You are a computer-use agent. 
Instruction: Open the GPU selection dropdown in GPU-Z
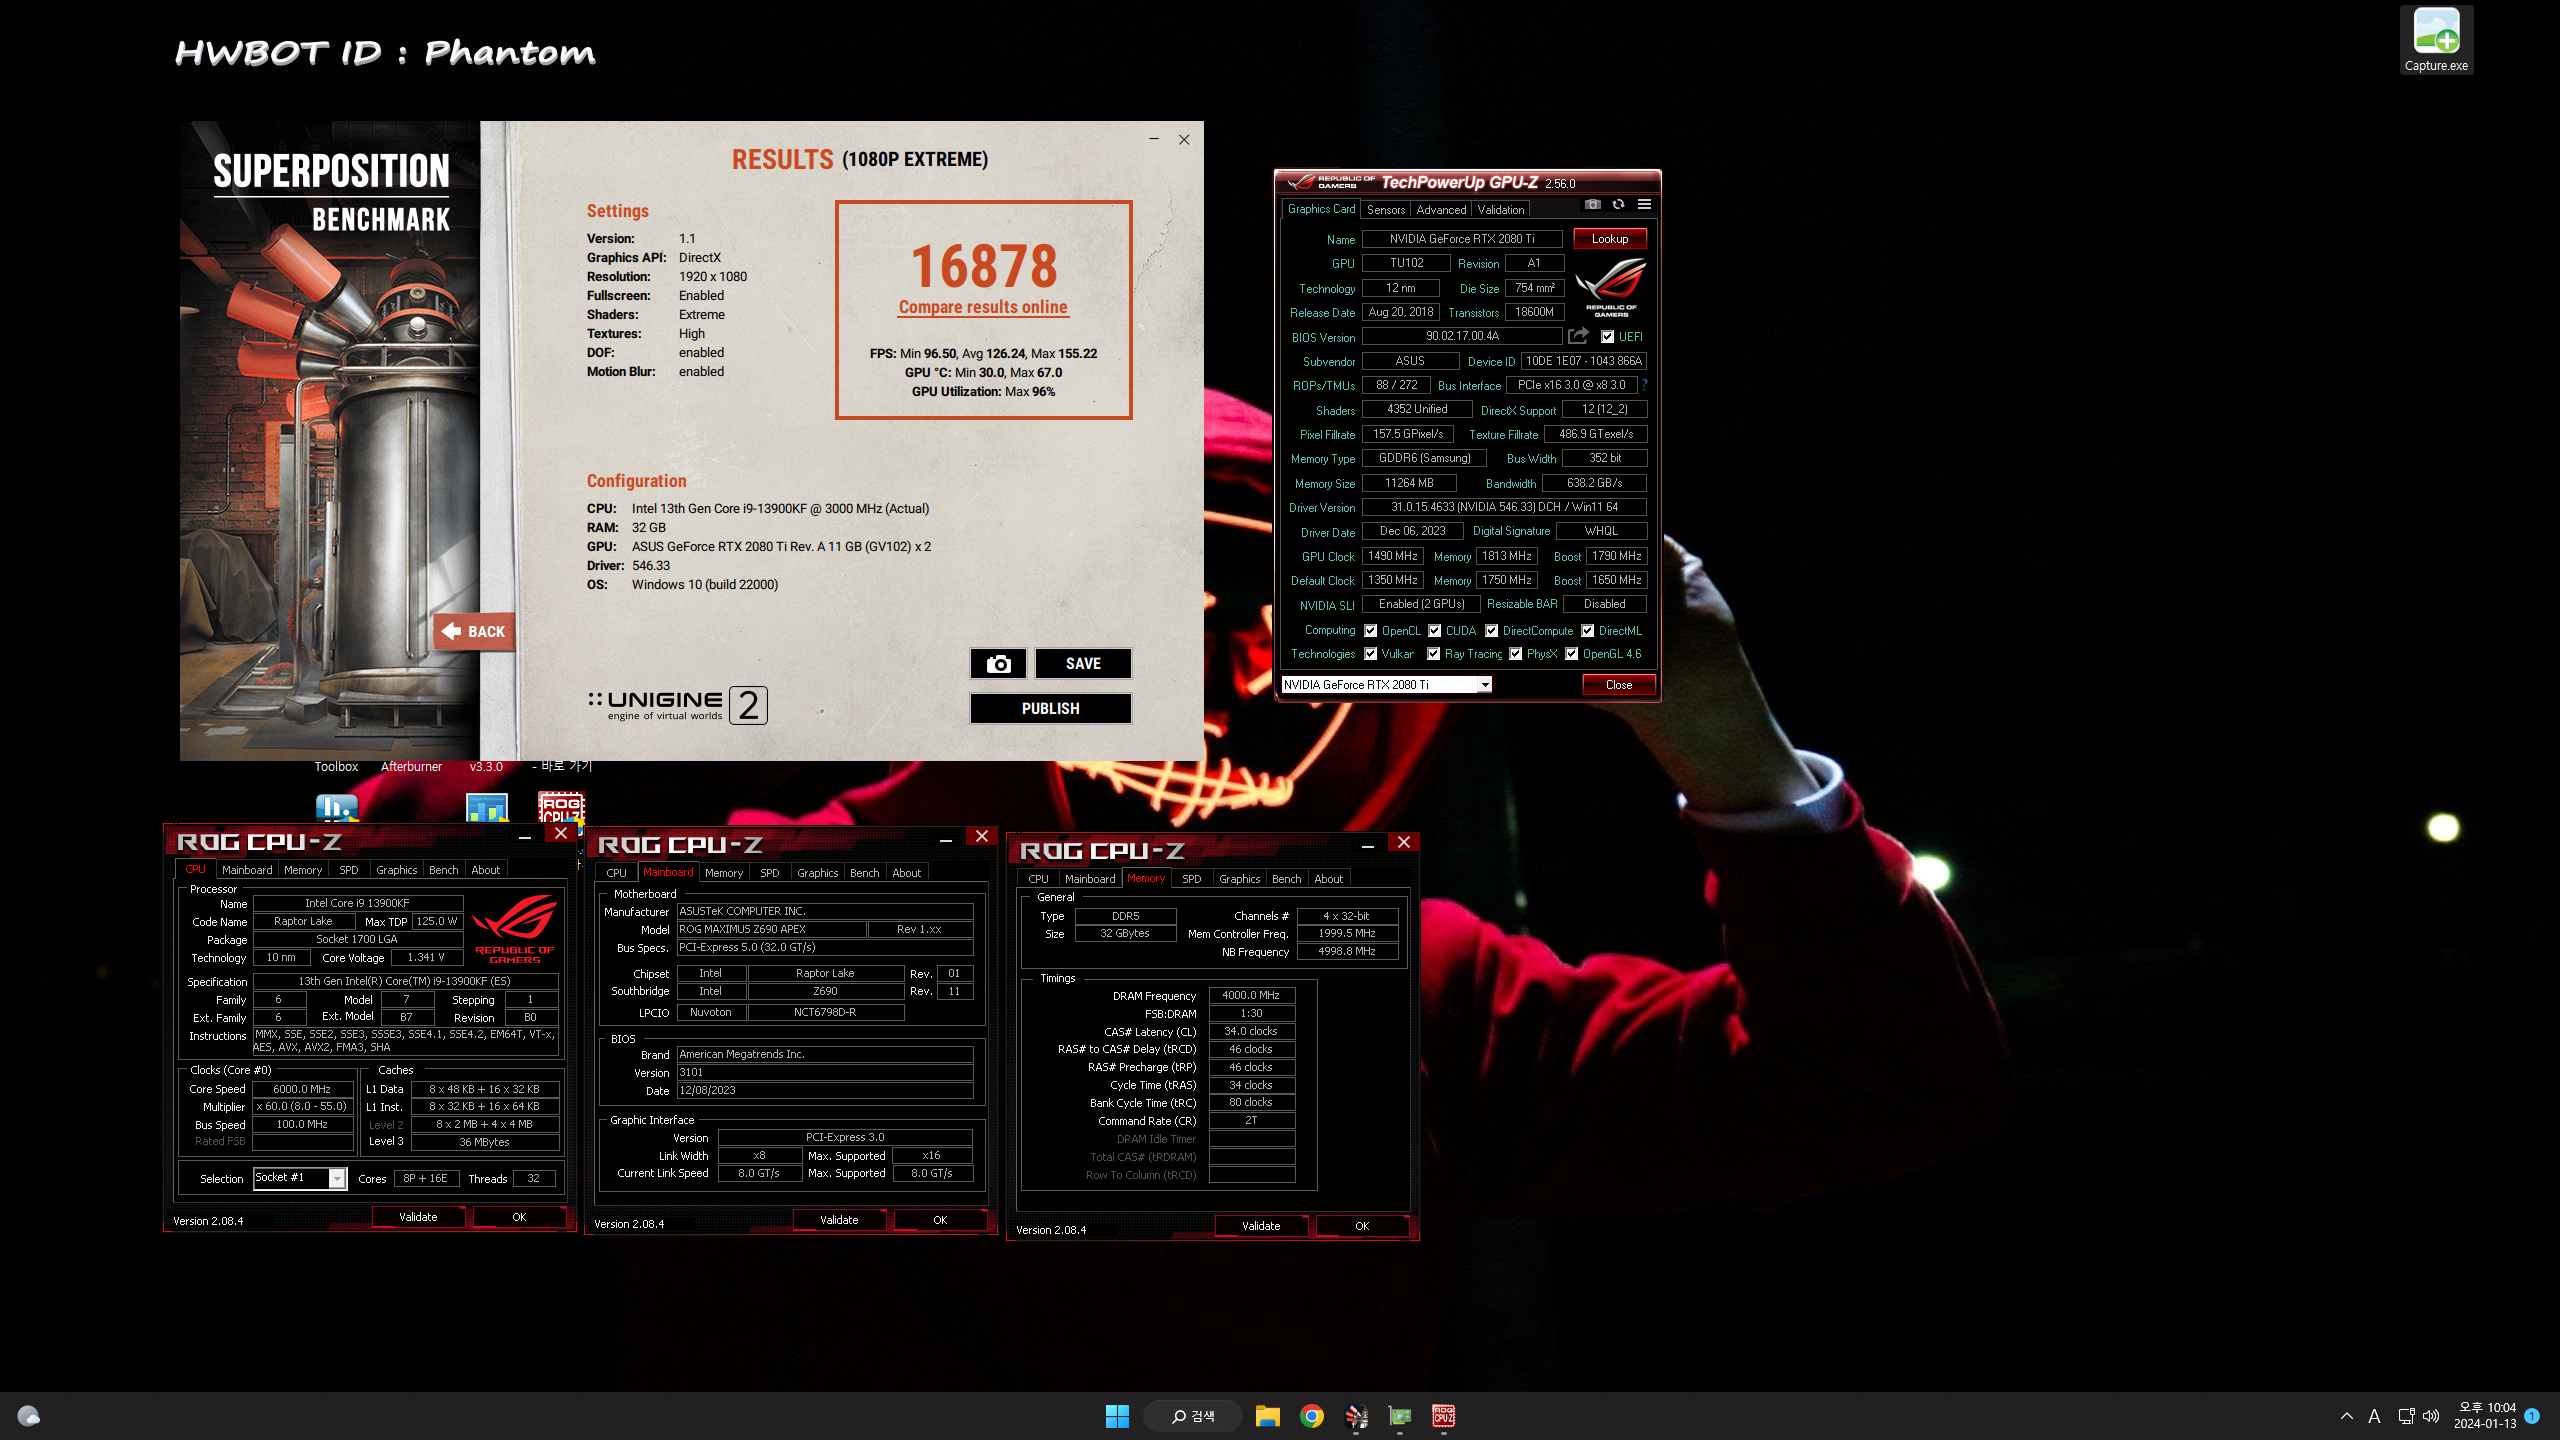(1387, 685)
